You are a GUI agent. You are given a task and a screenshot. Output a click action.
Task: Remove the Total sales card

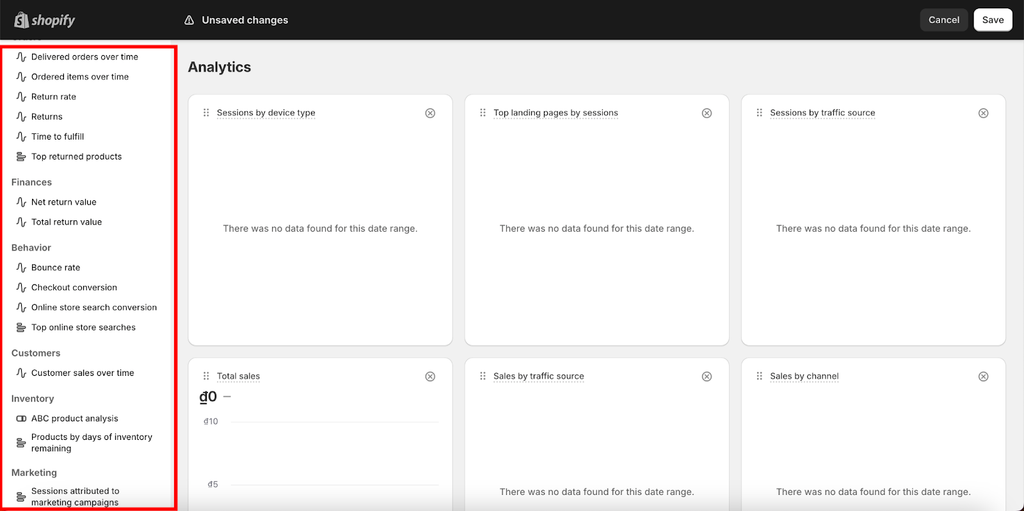point(430,376)
